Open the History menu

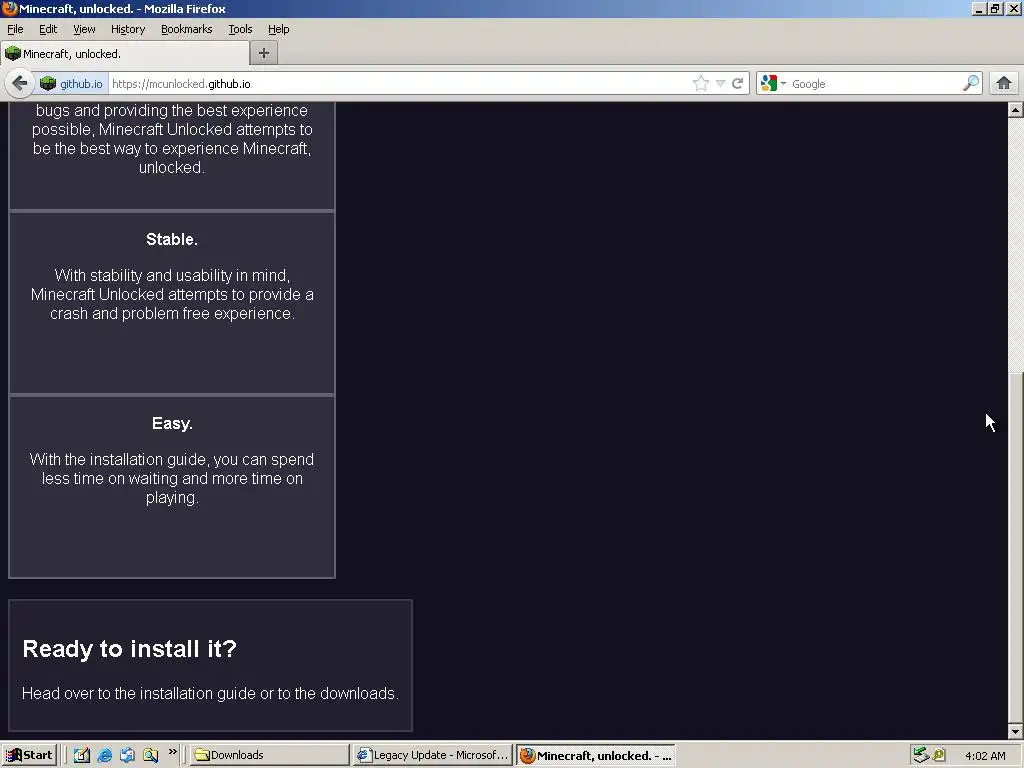tap(127, 29)
